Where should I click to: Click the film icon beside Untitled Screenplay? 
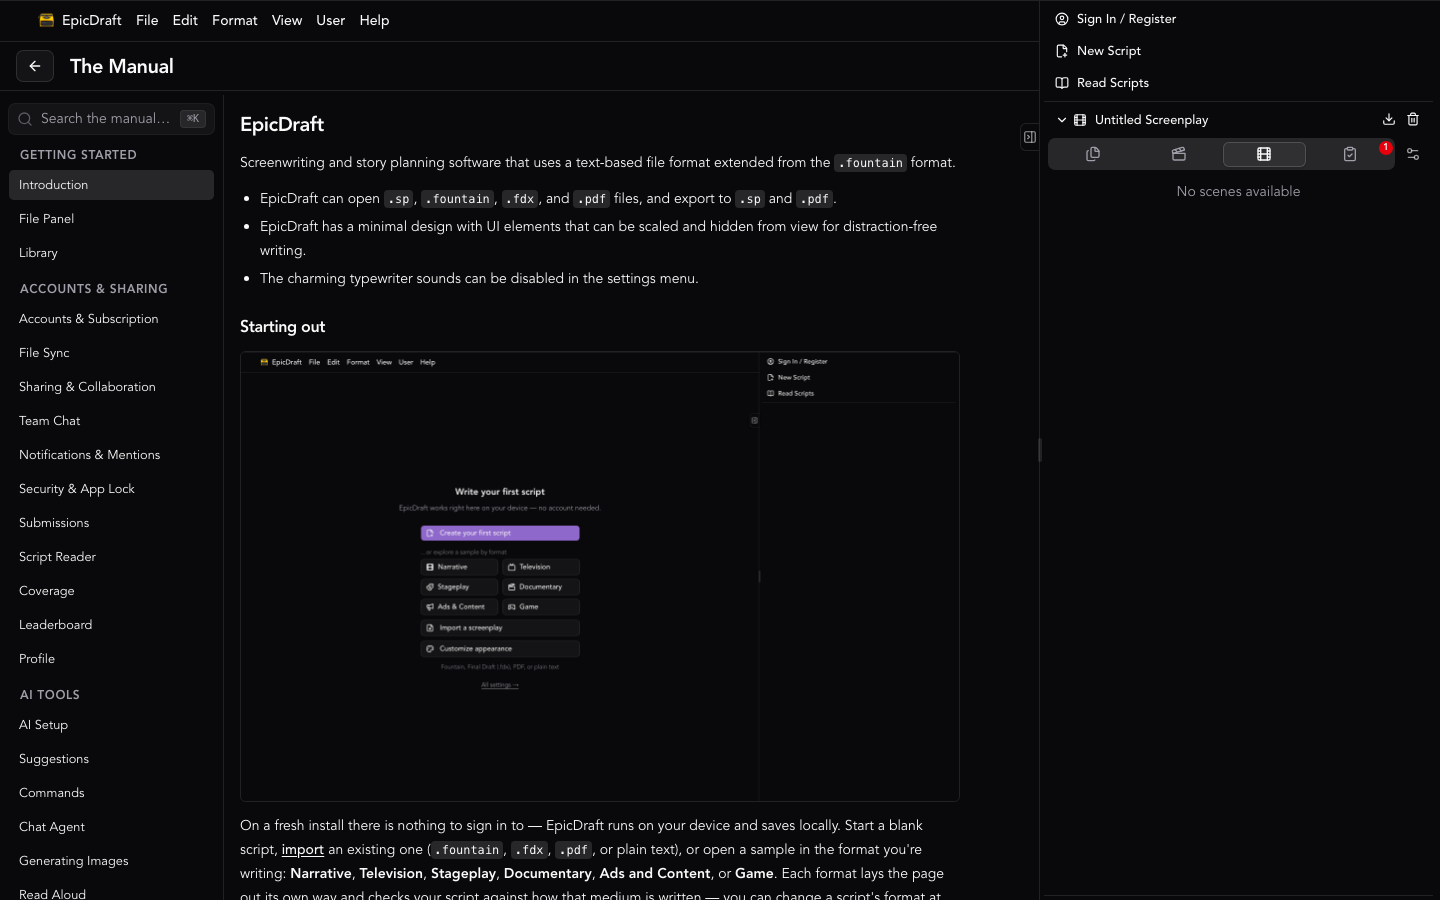pos(1080,120)
